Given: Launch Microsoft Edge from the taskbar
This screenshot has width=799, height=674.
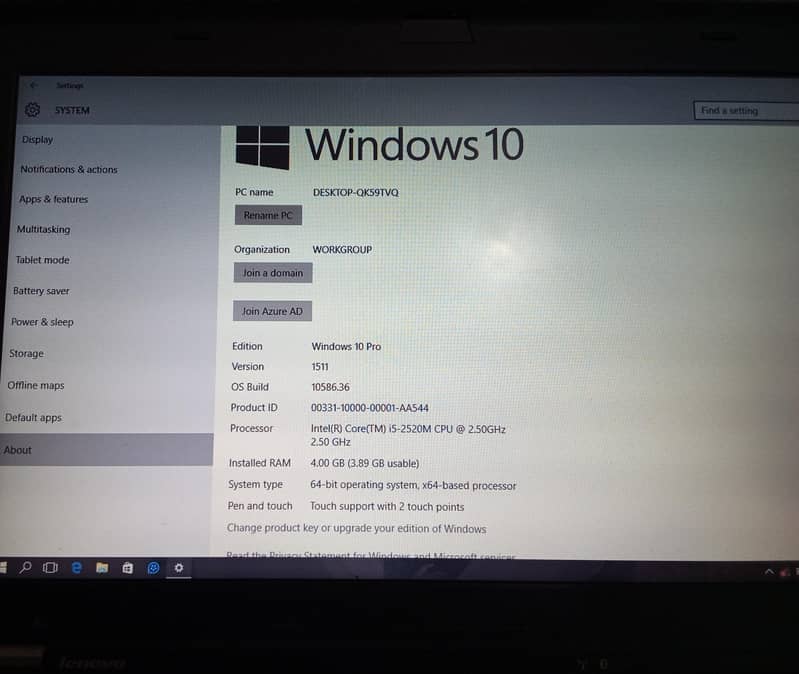Looking at the screenshot, I should pos(76,567).
